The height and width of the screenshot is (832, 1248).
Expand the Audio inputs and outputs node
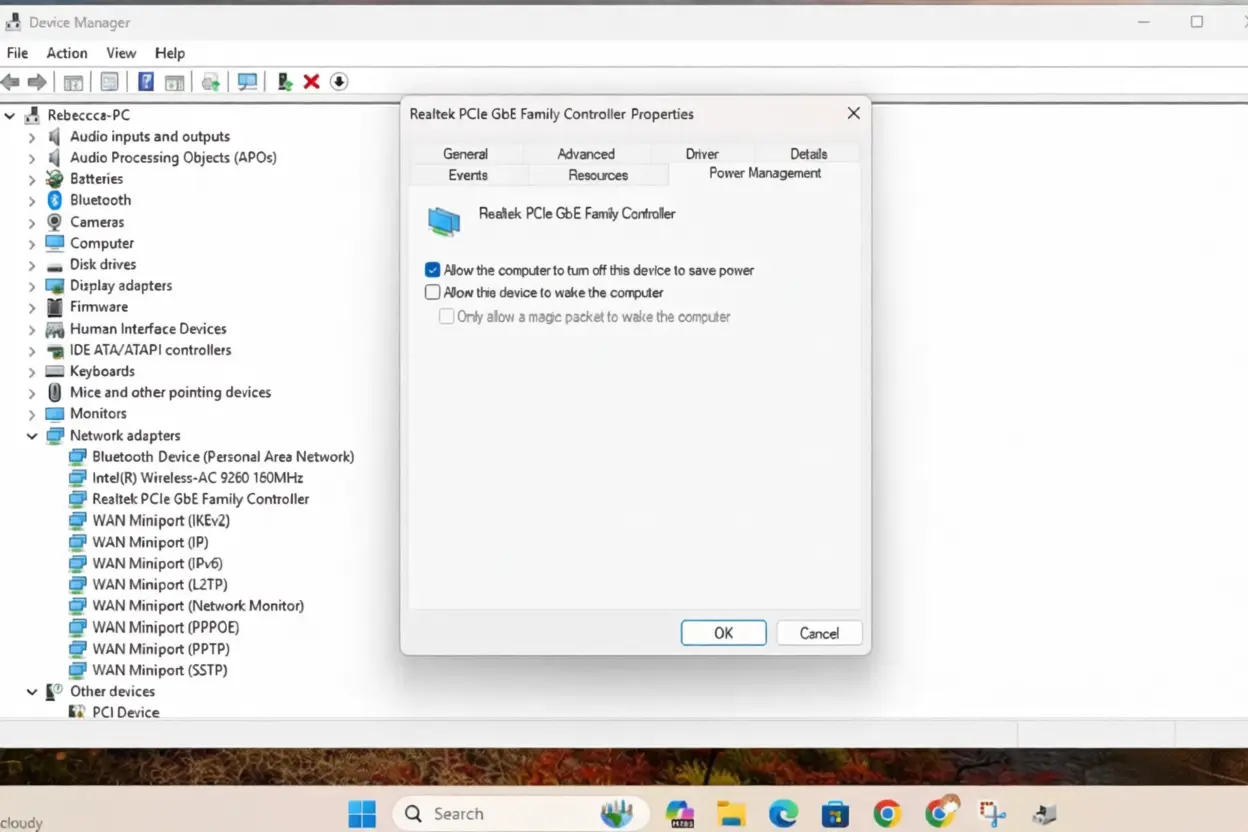32,137
